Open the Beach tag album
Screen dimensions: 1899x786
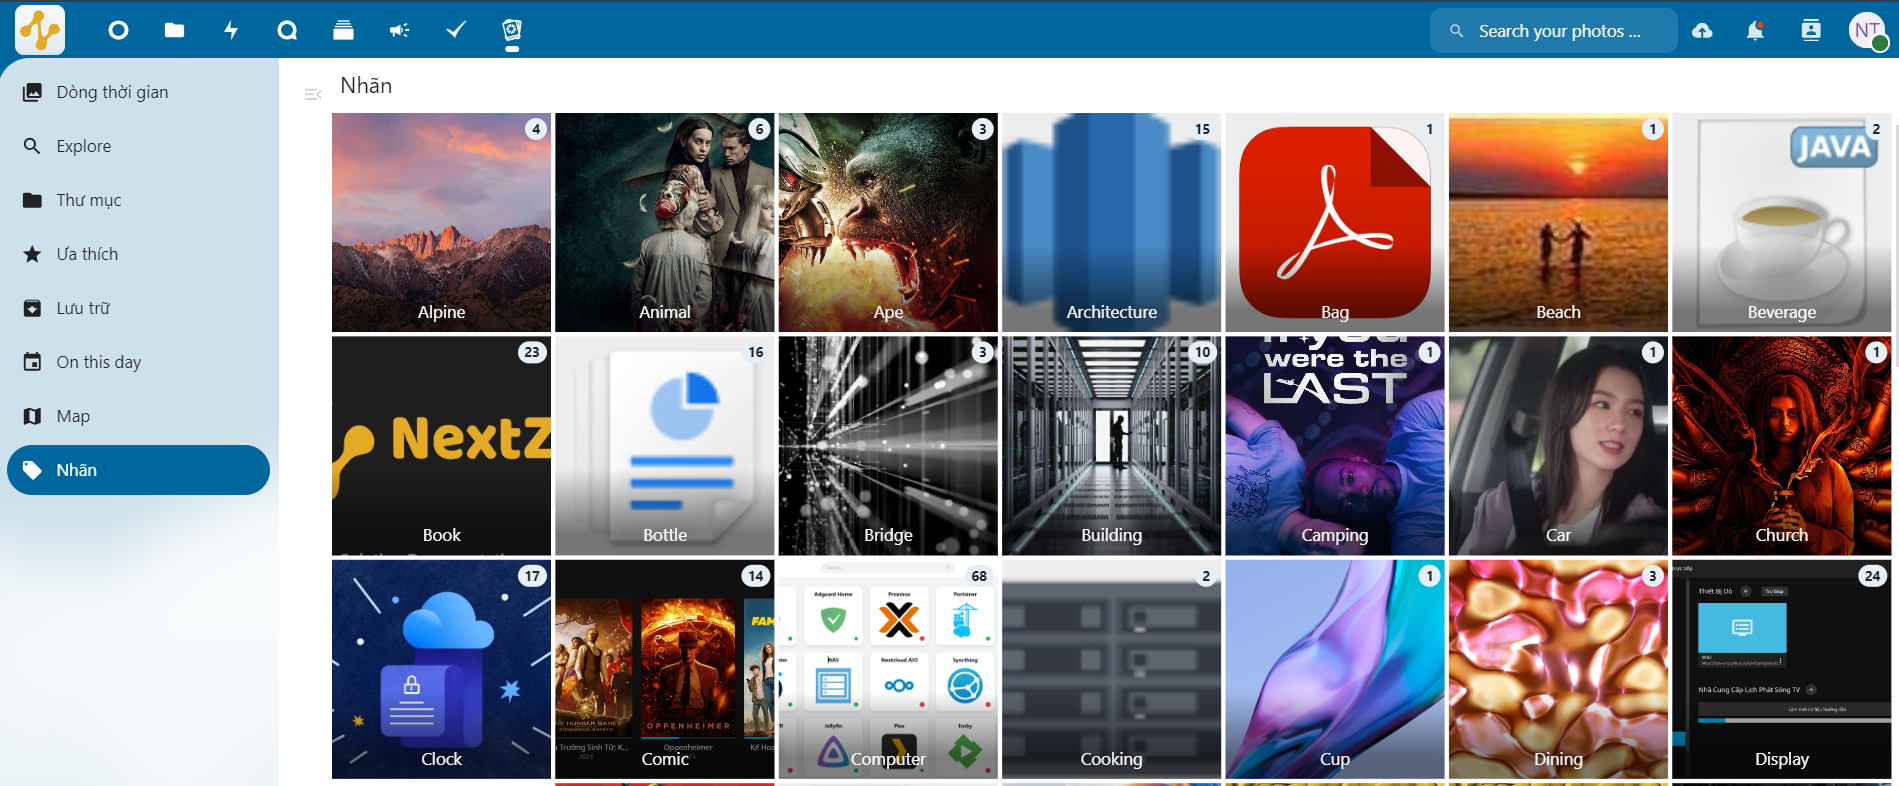(1558, 222)
